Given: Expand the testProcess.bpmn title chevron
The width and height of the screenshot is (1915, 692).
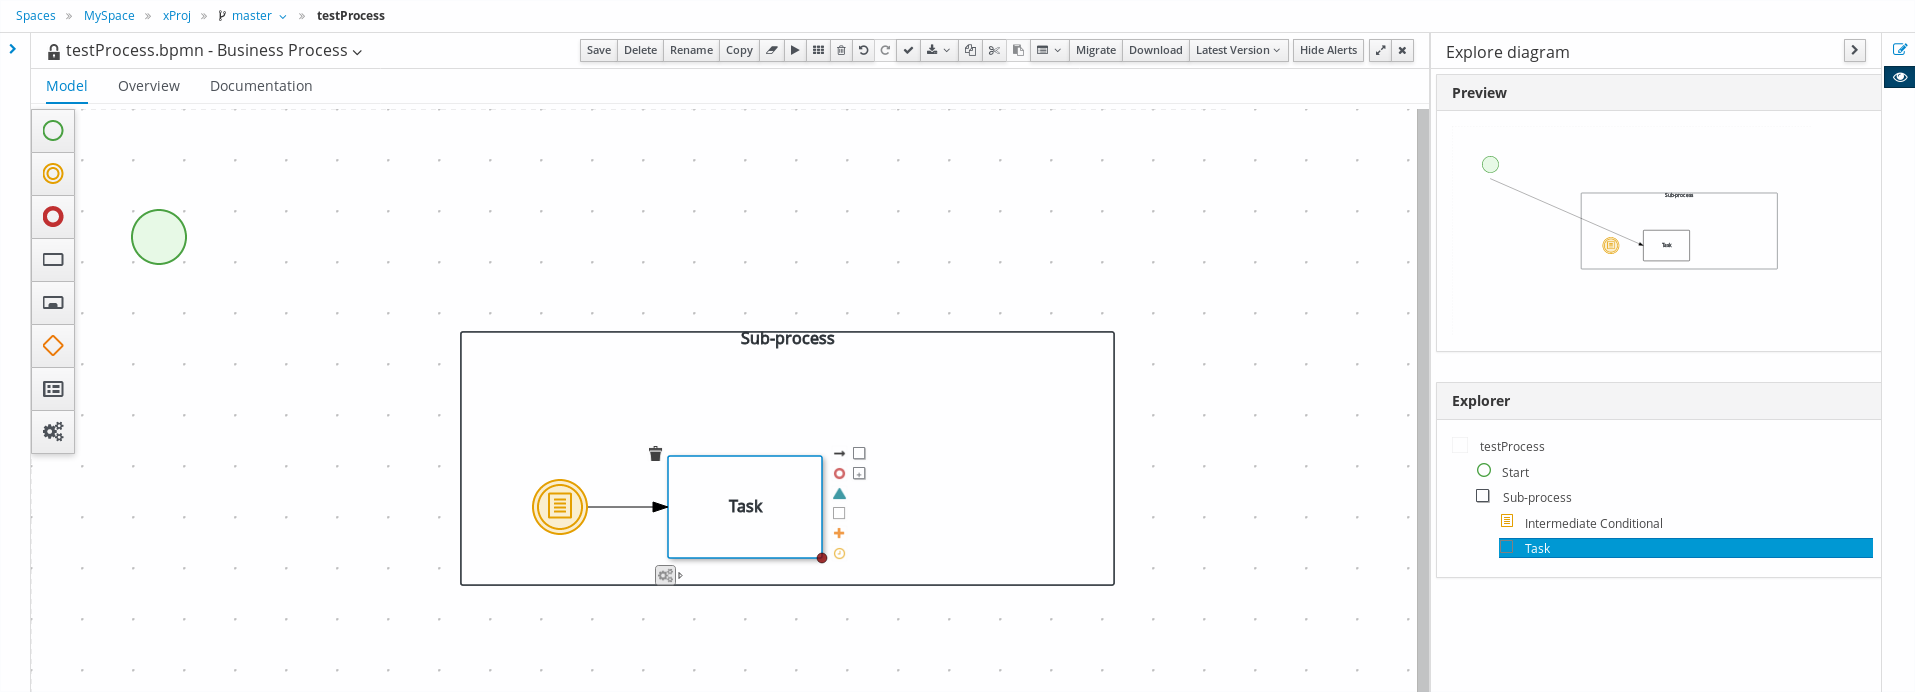Looking at the screenshot, I should (358, 52).
